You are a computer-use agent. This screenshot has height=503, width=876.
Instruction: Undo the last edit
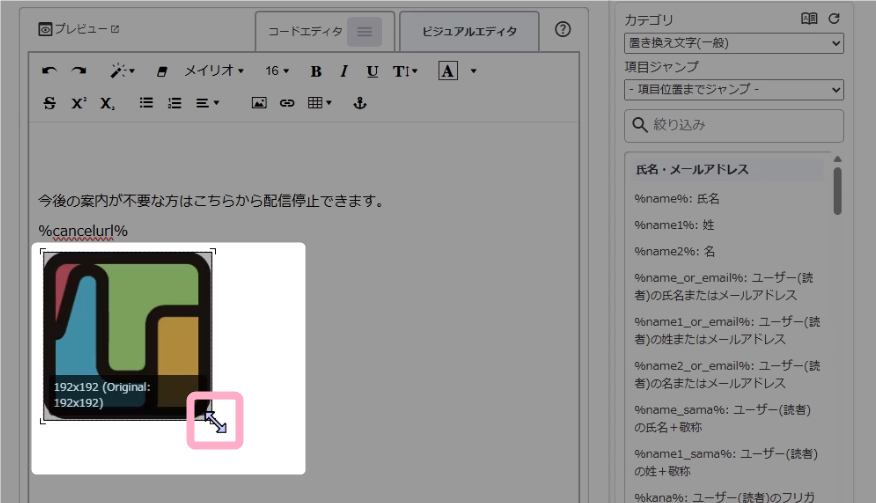(x=49, y=71)
